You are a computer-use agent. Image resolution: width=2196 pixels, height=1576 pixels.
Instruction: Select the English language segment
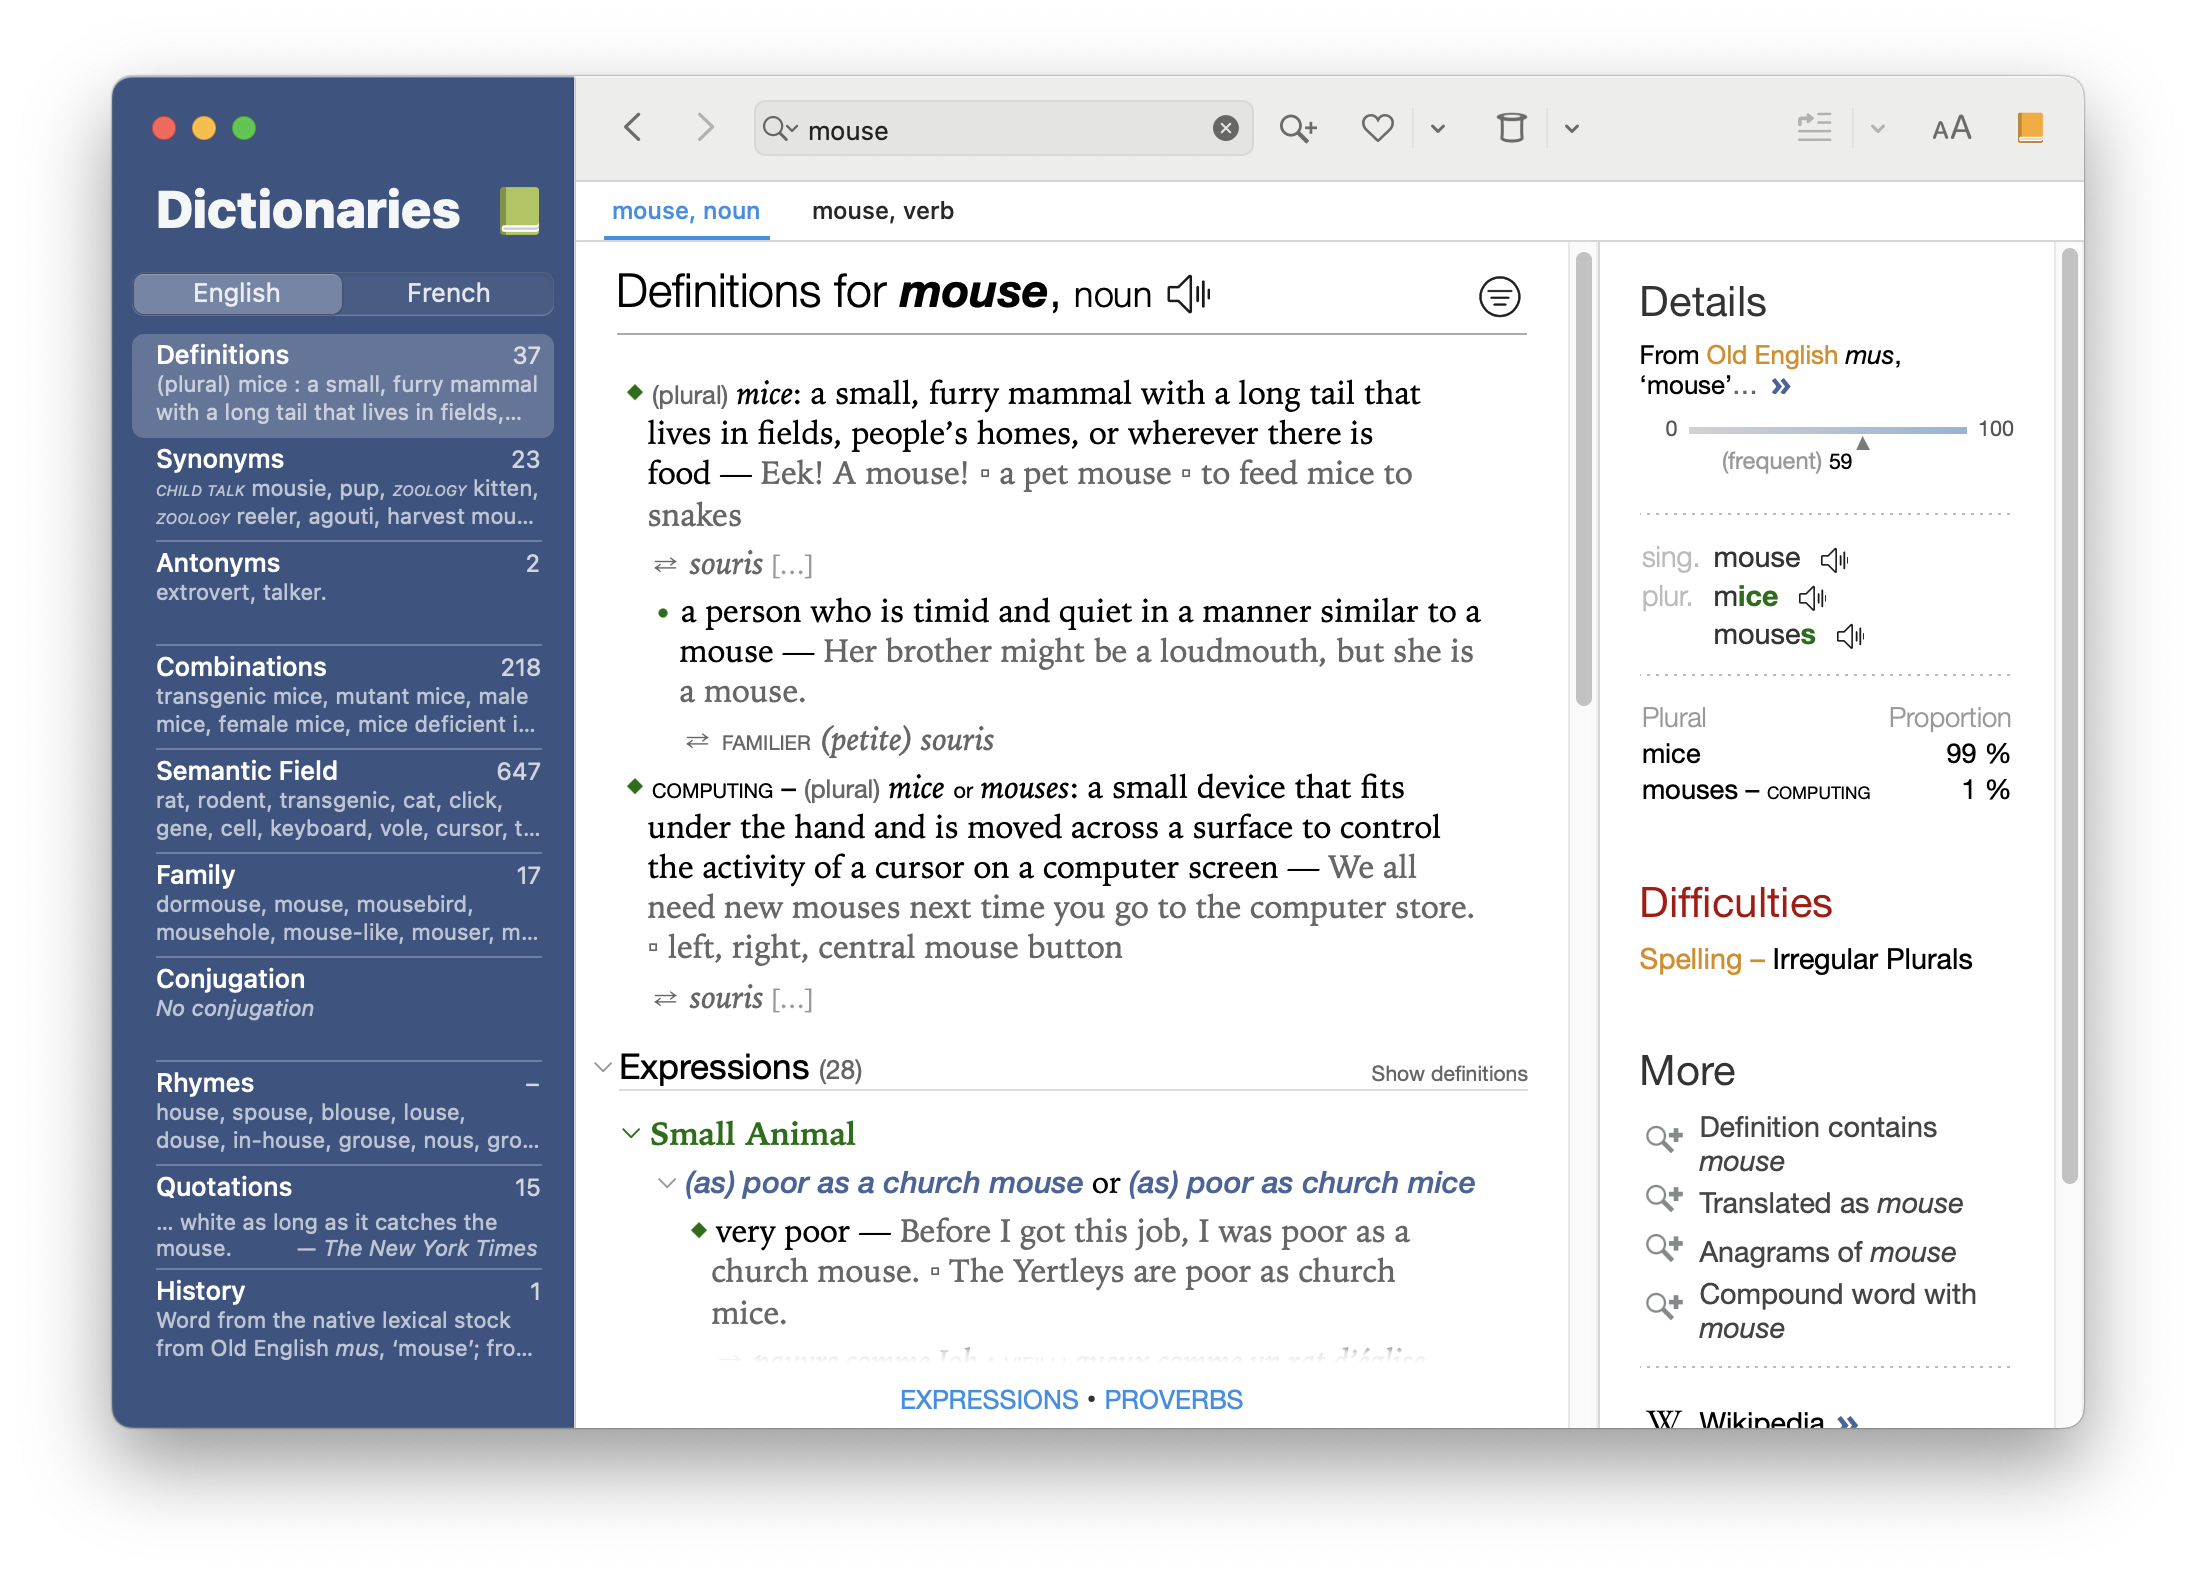(x=237, y=293)
